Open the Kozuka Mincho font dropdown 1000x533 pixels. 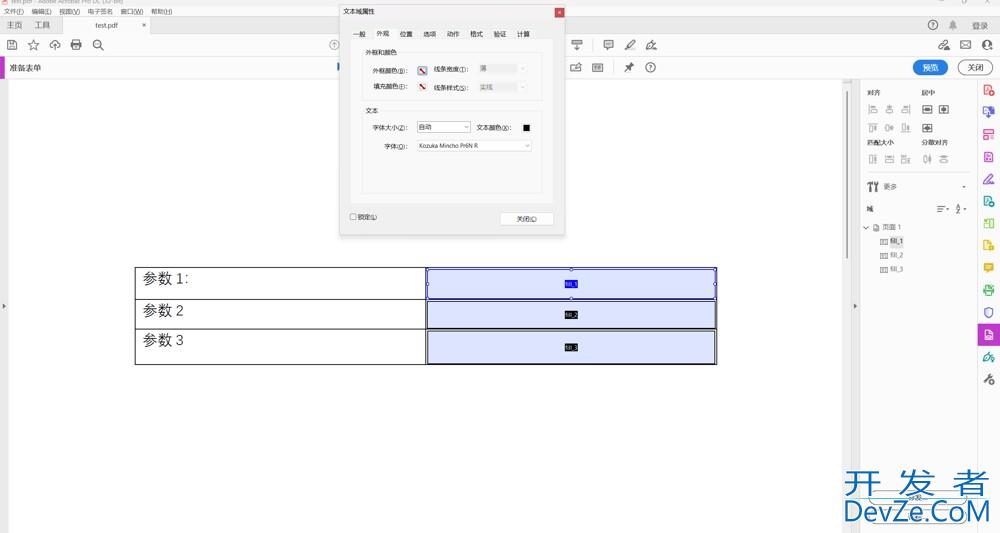474,146
